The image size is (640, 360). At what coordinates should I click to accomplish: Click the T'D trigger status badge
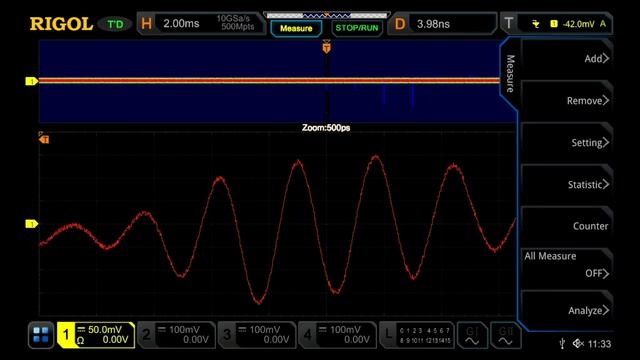coord(115,24)
